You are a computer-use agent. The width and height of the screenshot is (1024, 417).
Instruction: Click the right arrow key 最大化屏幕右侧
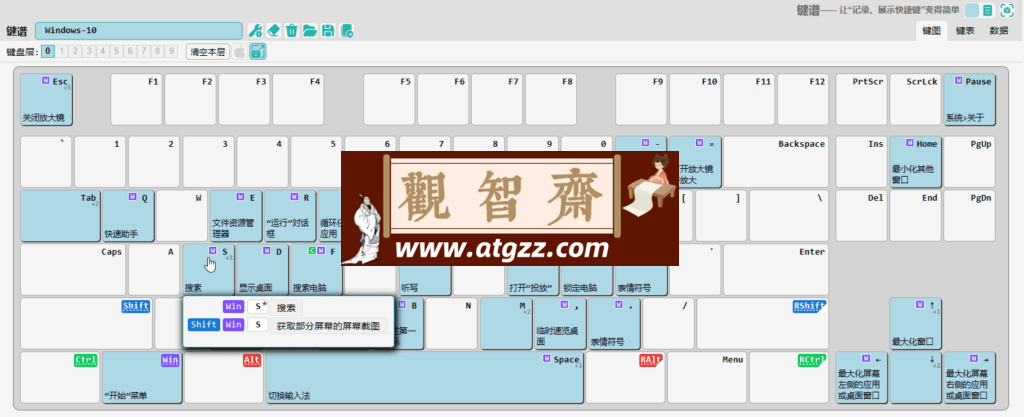click(x=970, y=378)
